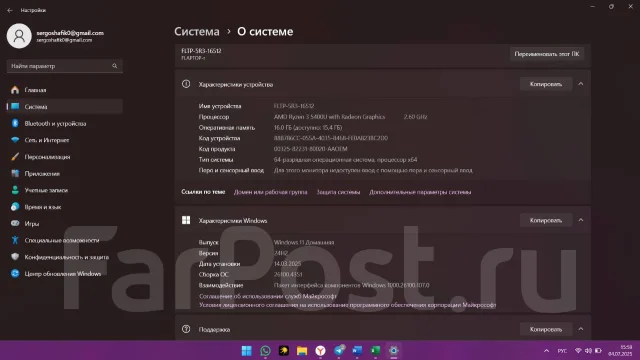Show hidden tray icons chevron
The width and height of the screenshot is (640, 360).
point(546,351)
